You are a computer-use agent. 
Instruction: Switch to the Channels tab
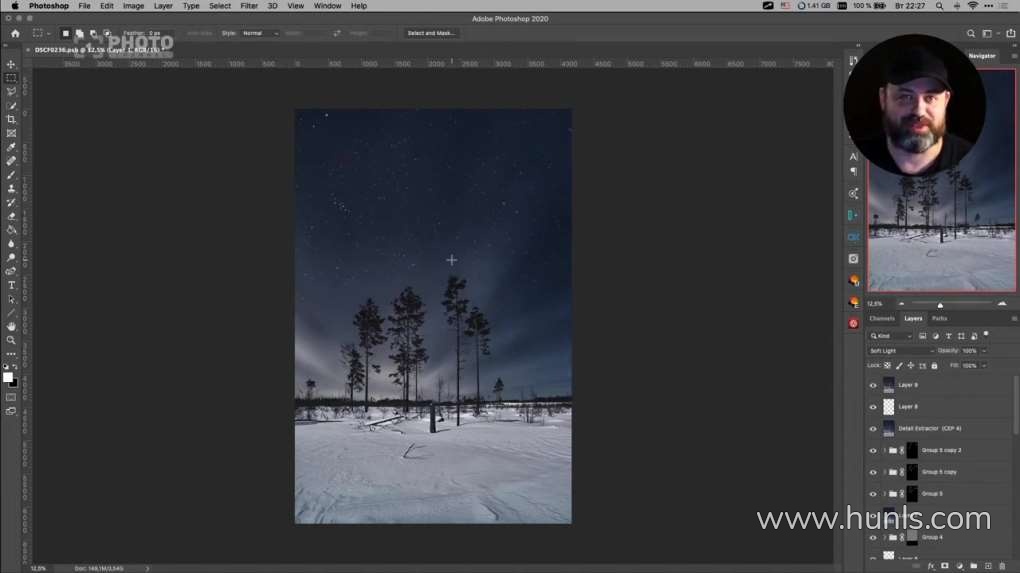pos(882,319)
